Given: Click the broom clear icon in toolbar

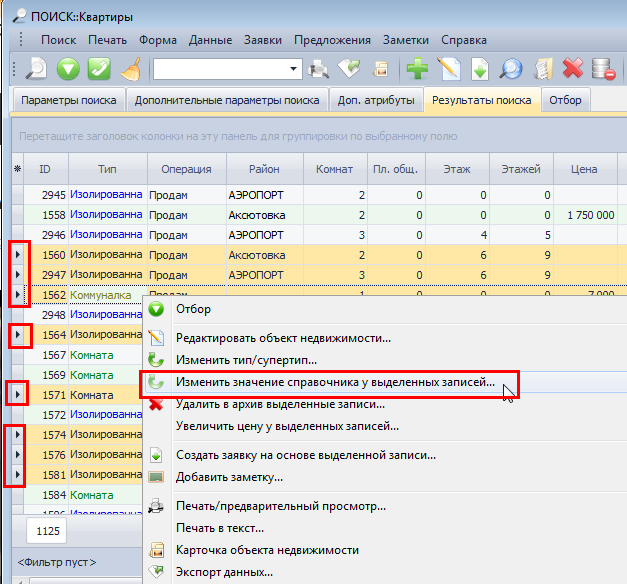Looking at the screenshot, I should pos(130,68).
